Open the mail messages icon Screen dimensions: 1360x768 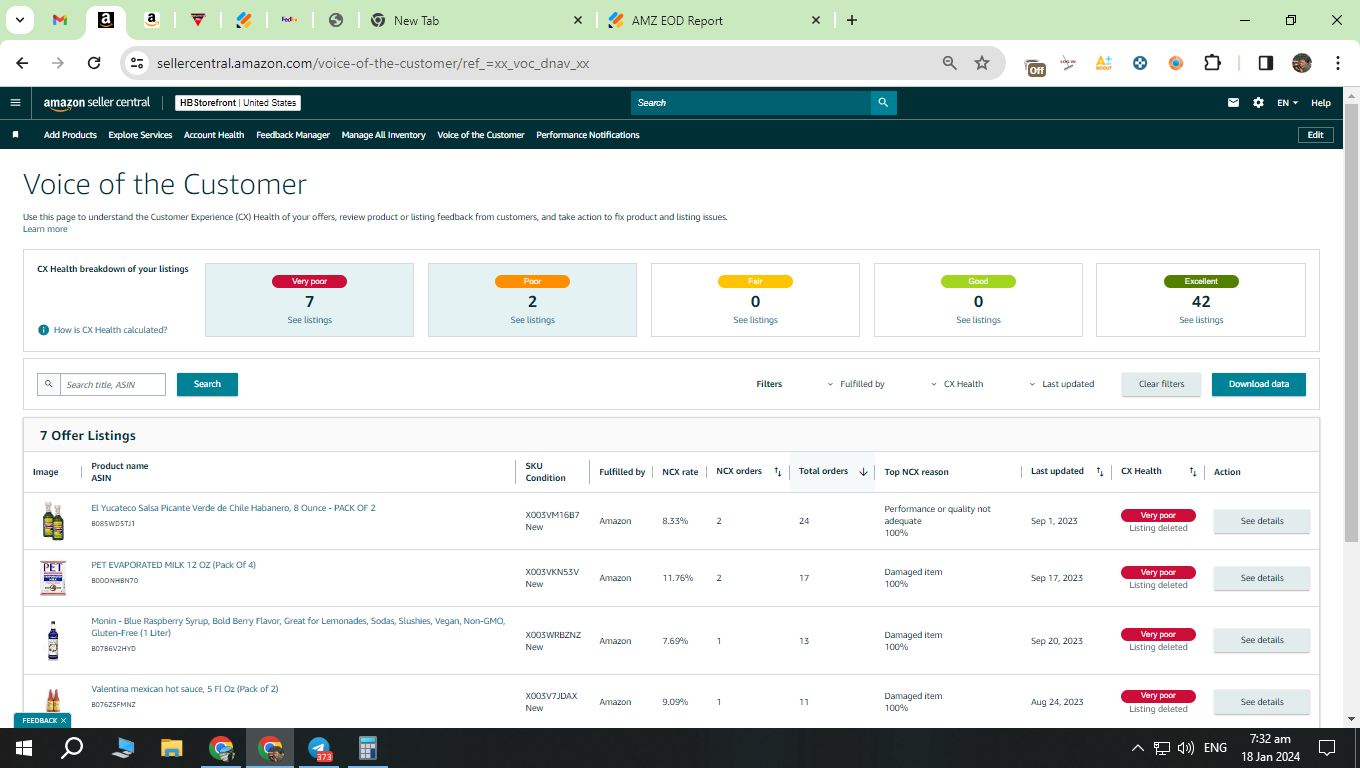tap(1234, 103)
